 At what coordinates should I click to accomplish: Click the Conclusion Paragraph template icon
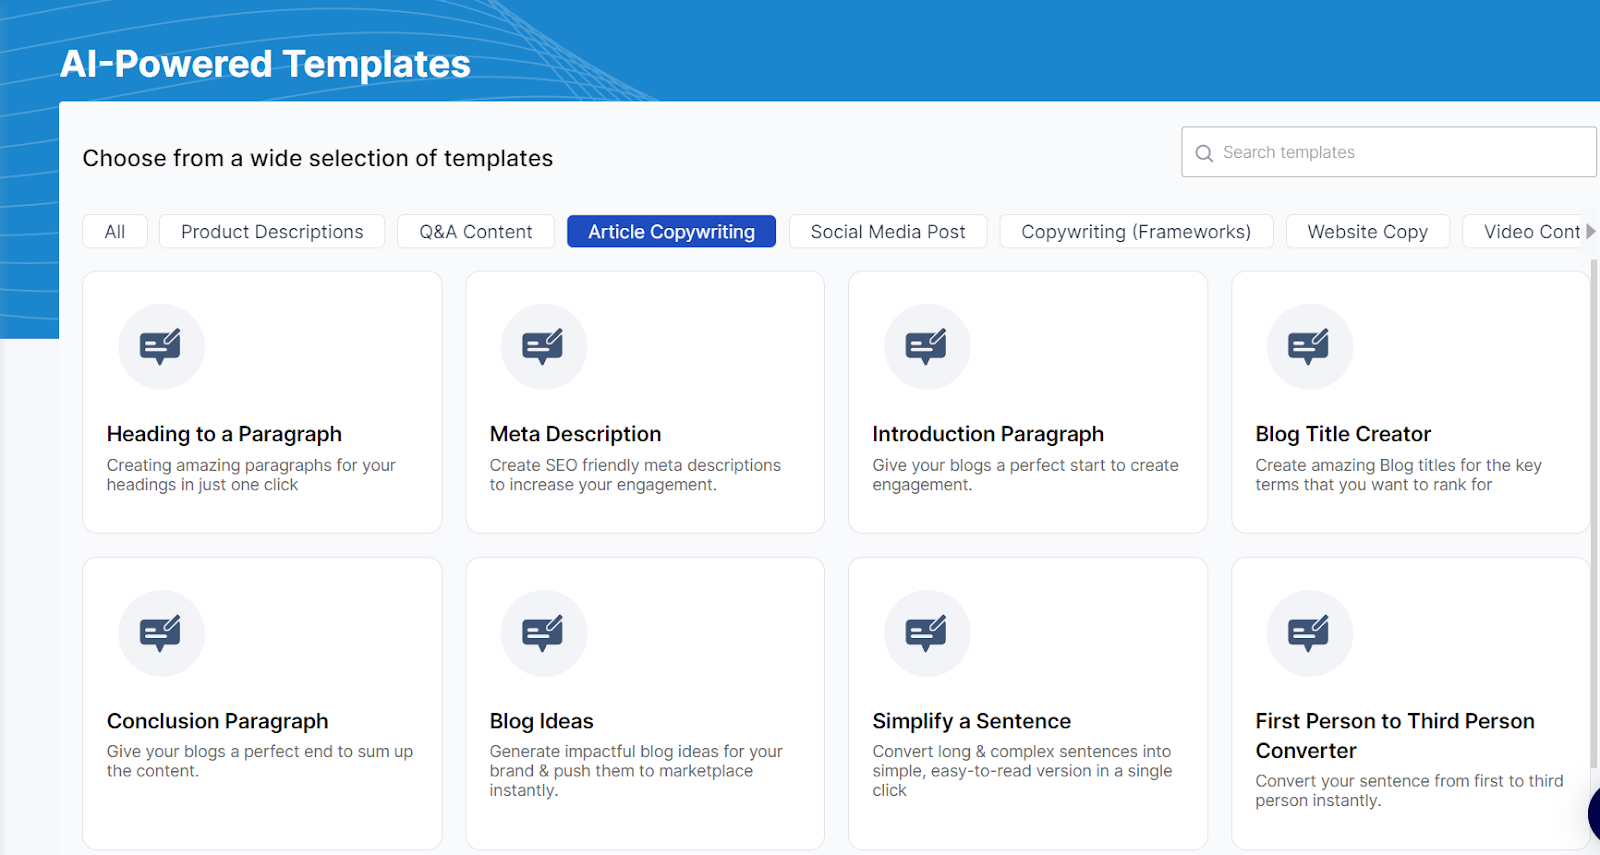coord(161,633)
